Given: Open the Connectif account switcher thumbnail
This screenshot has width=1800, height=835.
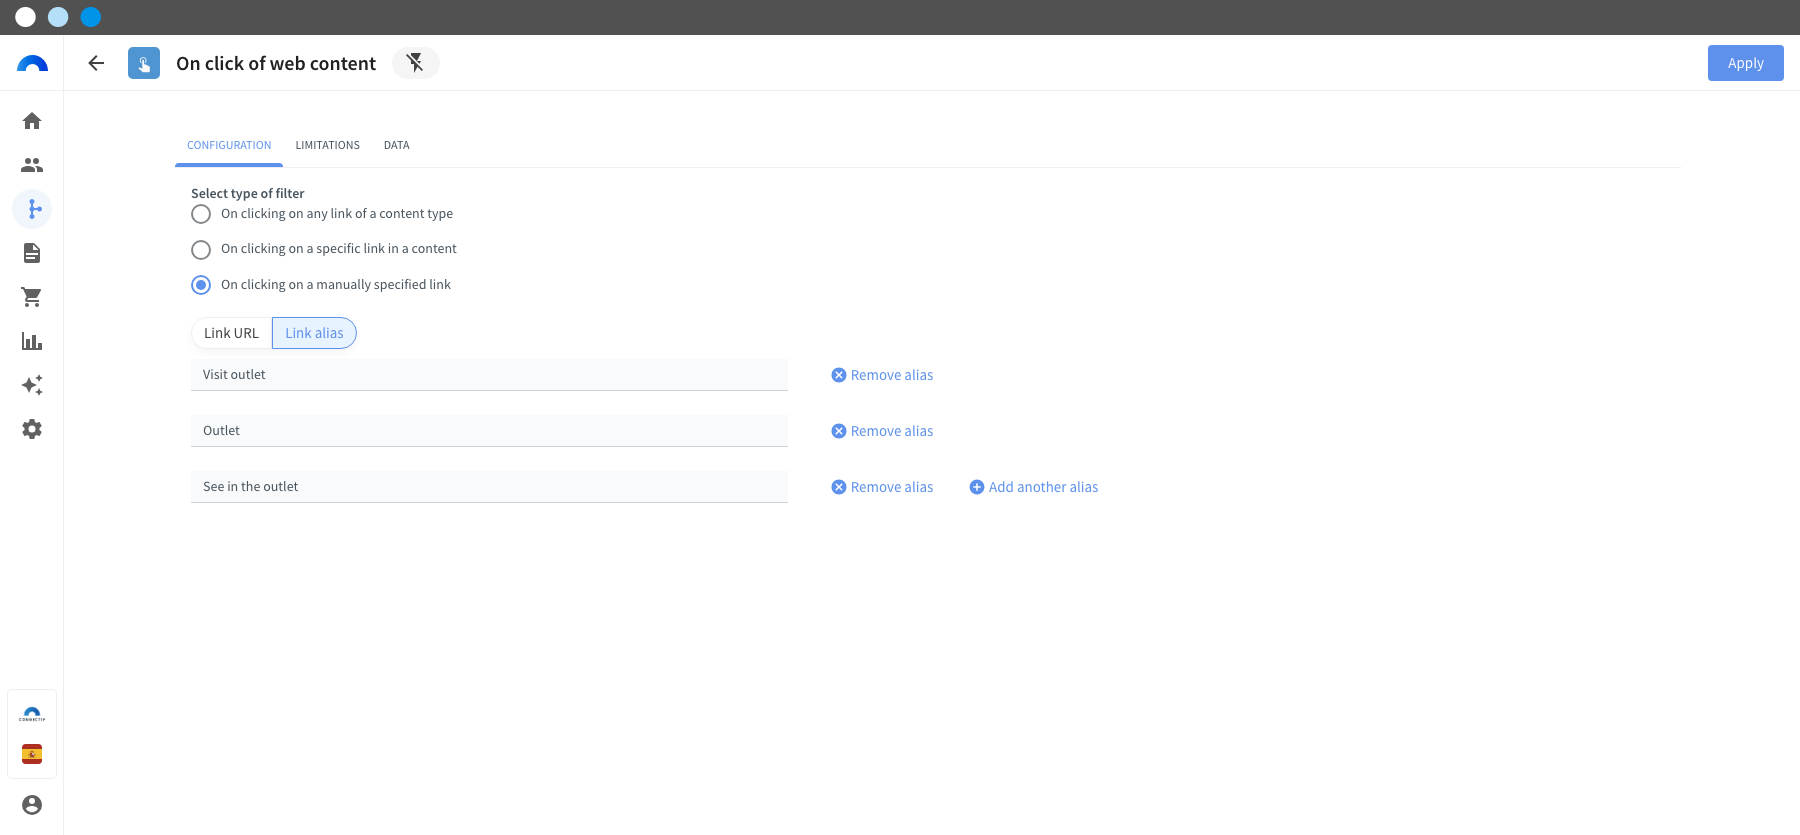Looking at the screenshot, I should point(32,714).
